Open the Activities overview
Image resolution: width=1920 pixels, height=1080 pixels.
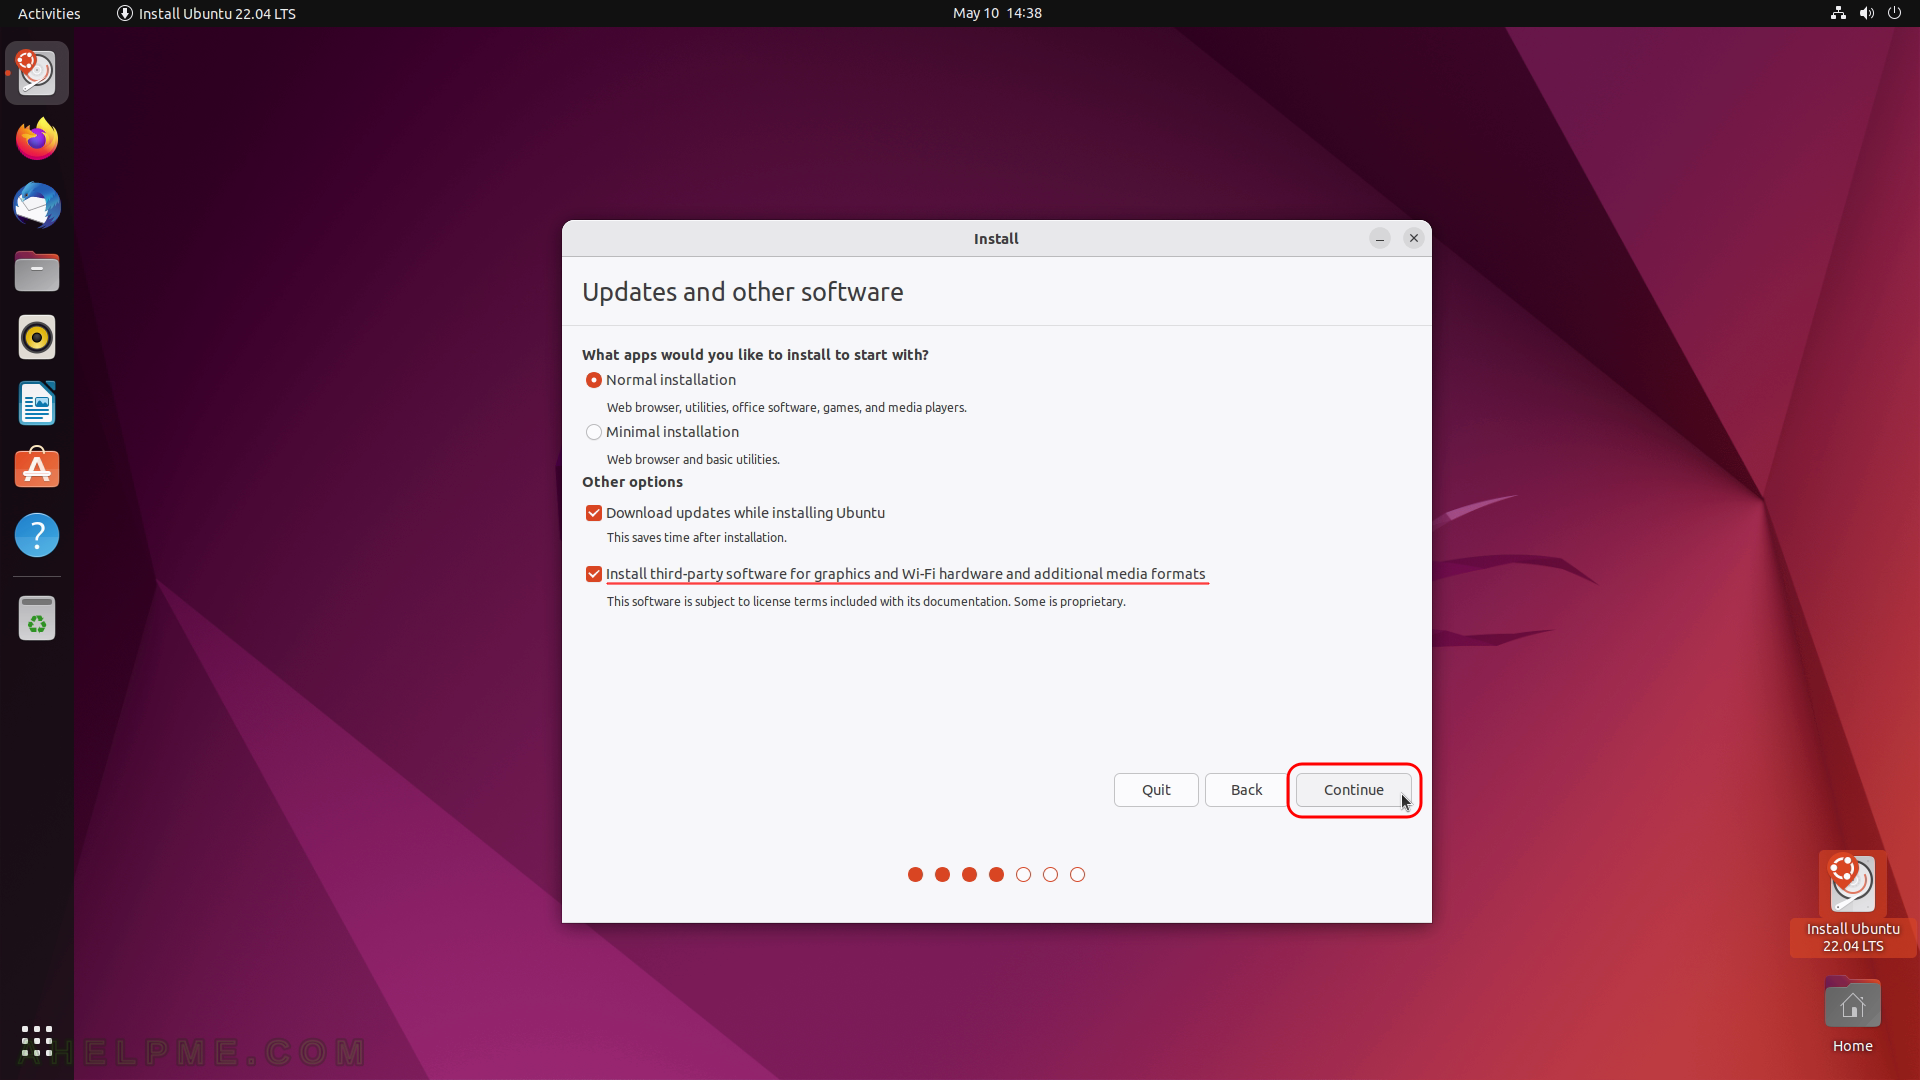point(49,13)
